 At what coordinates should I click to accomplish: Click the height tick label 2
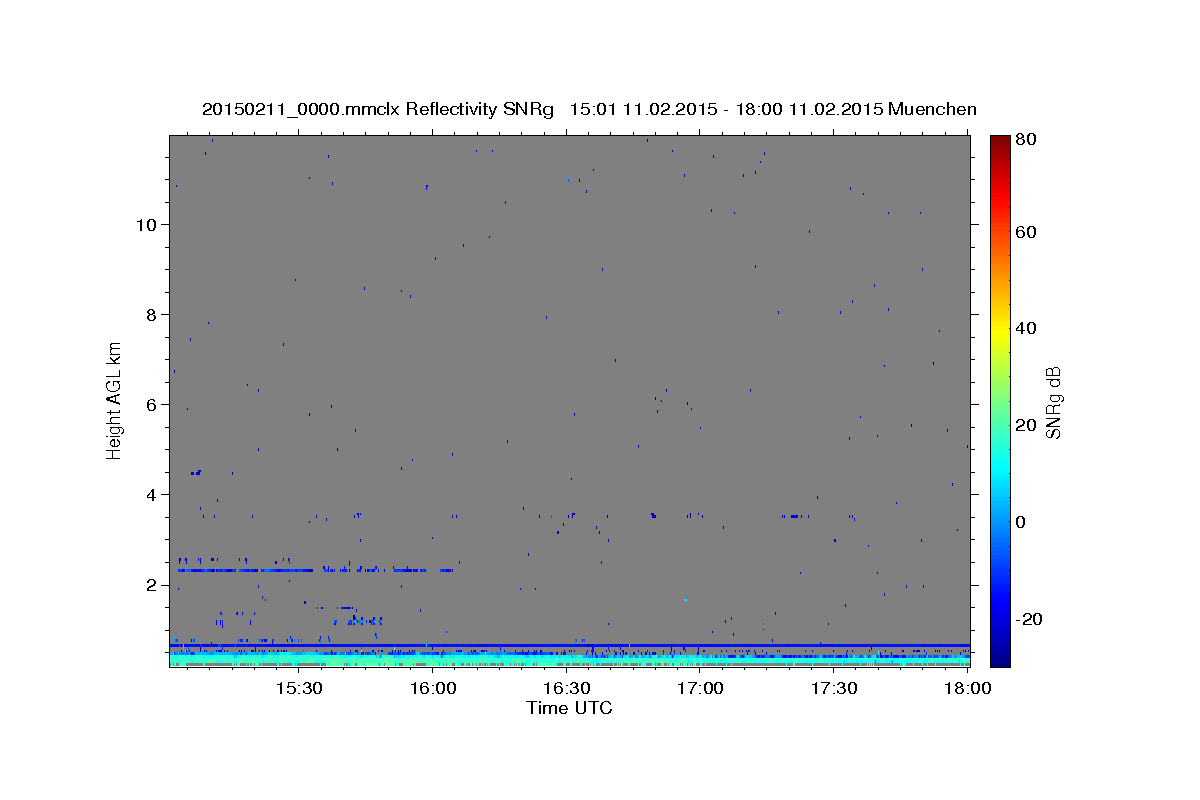[x=152, y=584]
